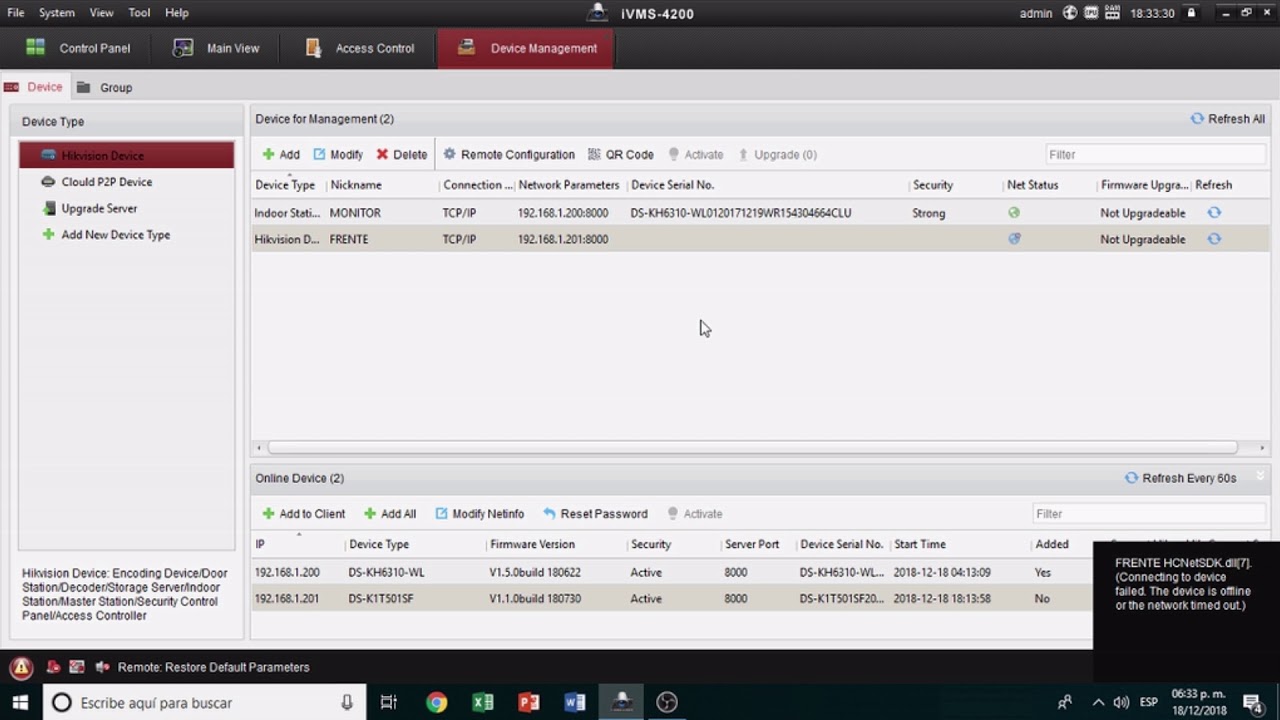
Task: Select the Device Management tab
Action: (526, 48)
